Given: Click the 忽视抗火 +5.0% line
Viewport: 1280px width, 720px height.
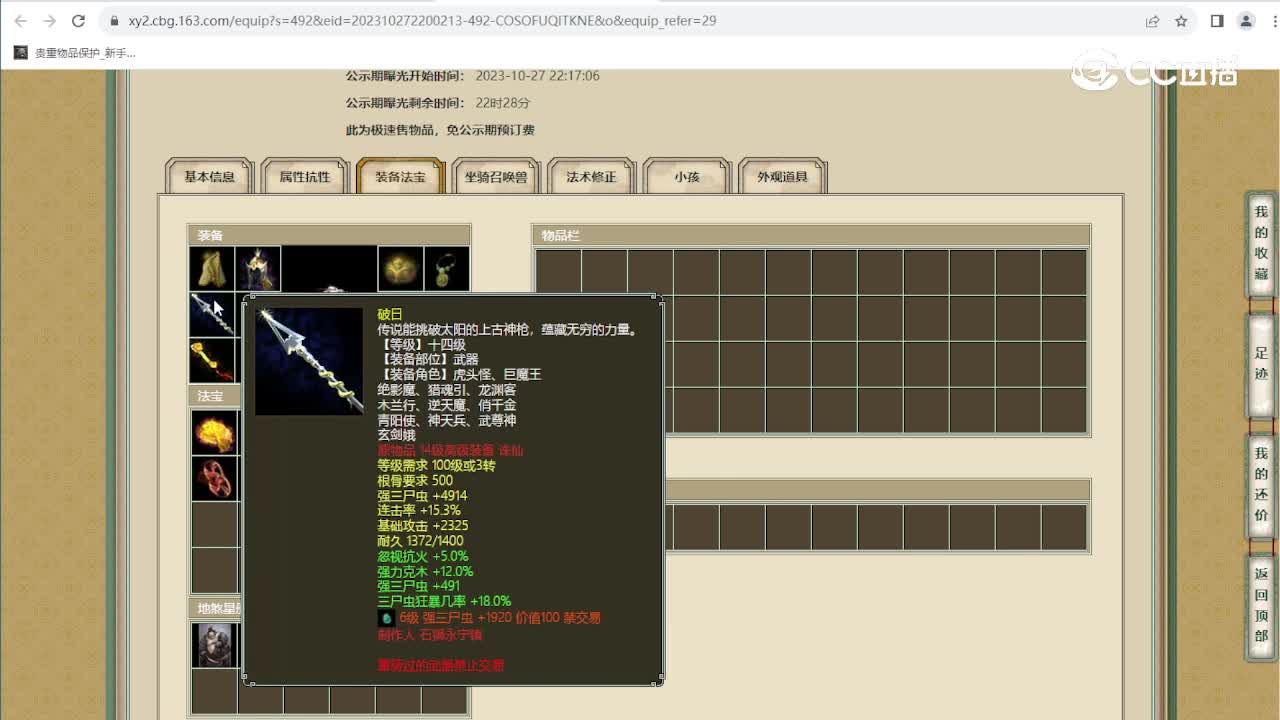Looking at the screenshot, I should coord(423,556).
